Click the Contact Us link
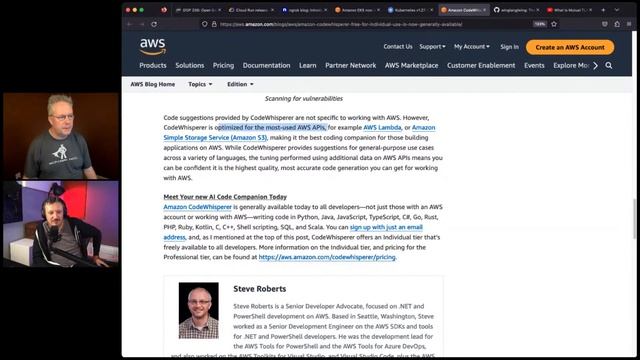640x360 pixels. 398,47
